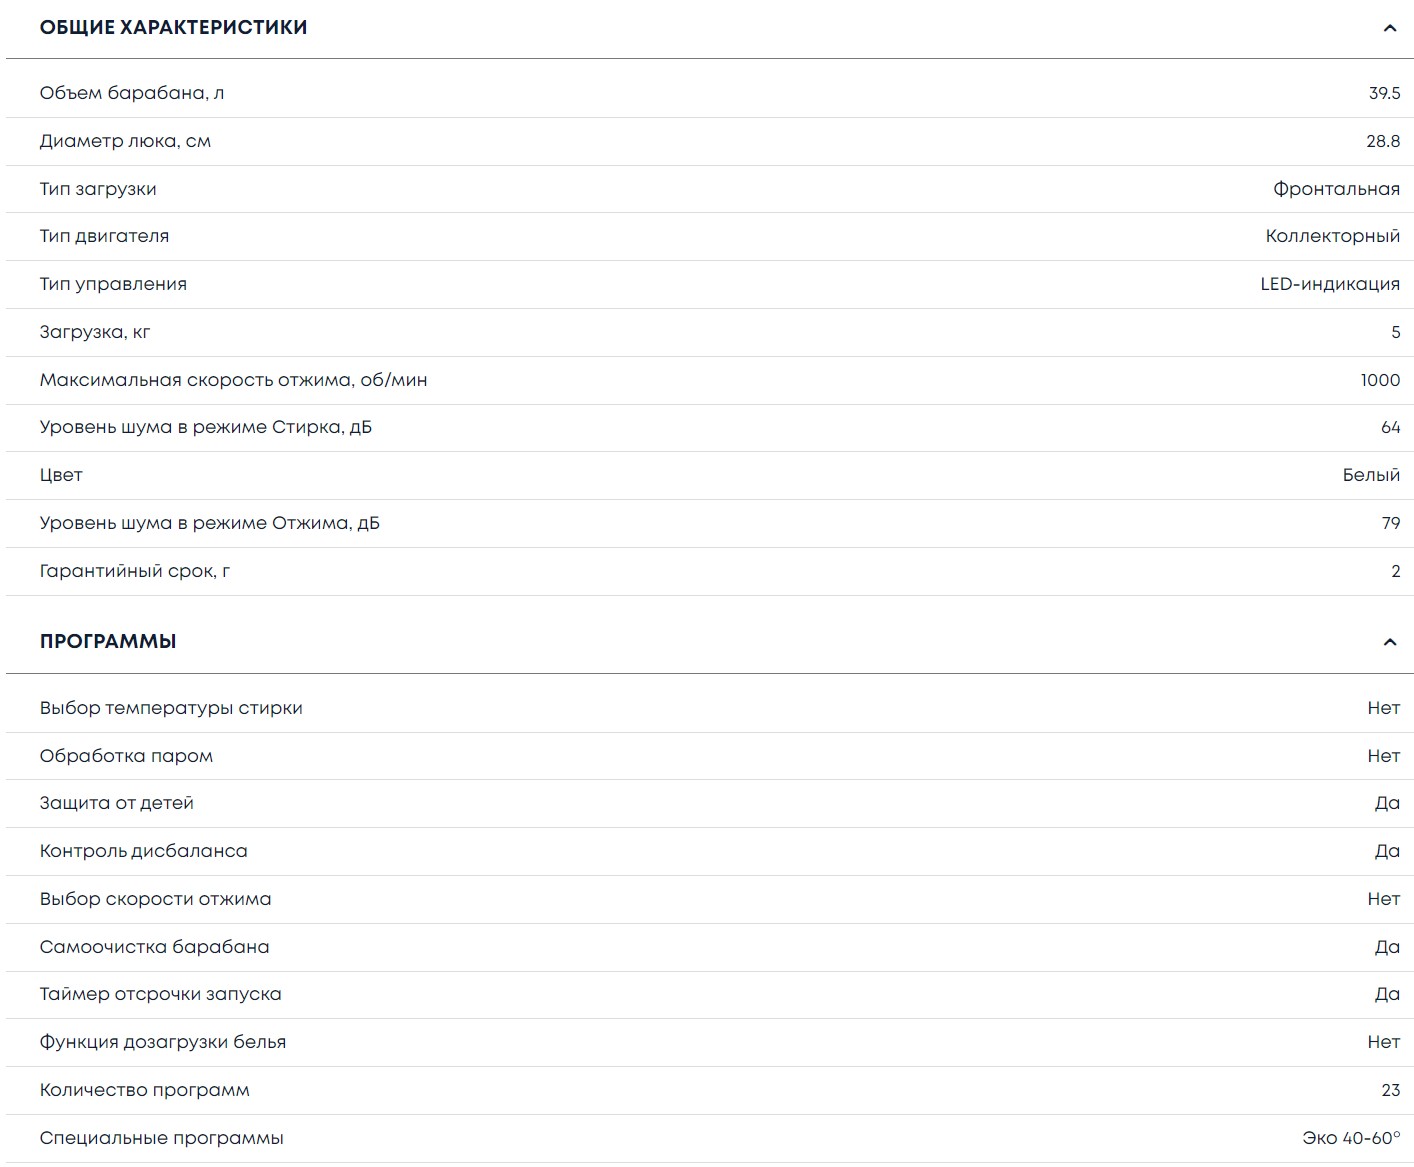Collapse the Программы section chevron
Screen dimensions: 1414x1167
point(1389,642)
